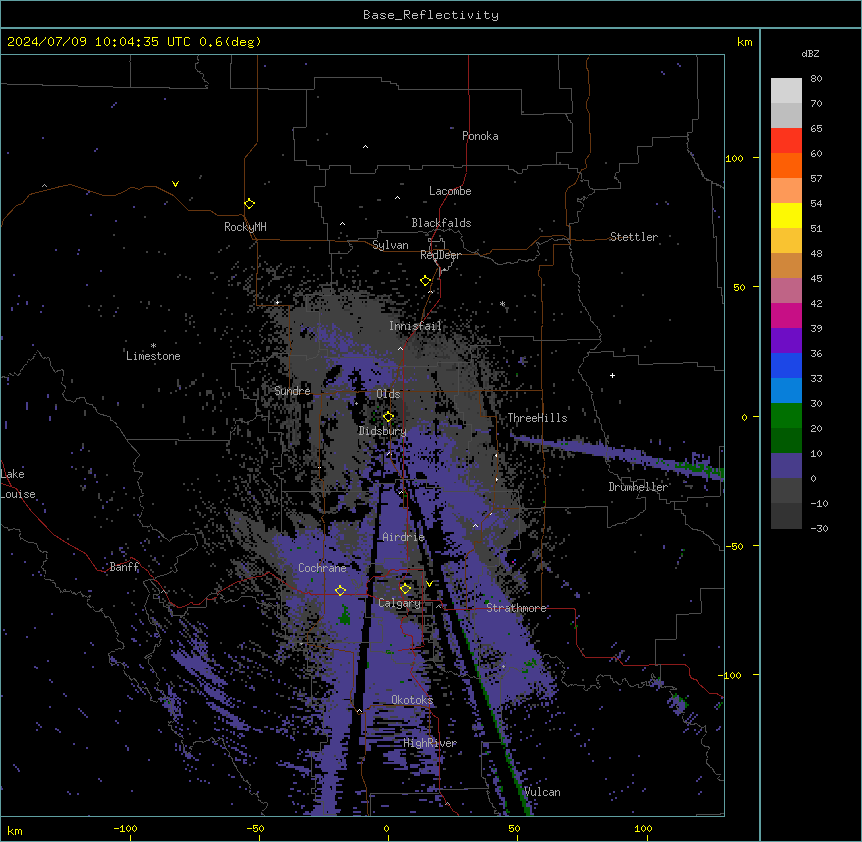The width and height of the screenshot is (862, 842).
Task: Click the RedDeer city label
Action: point(440,255)
